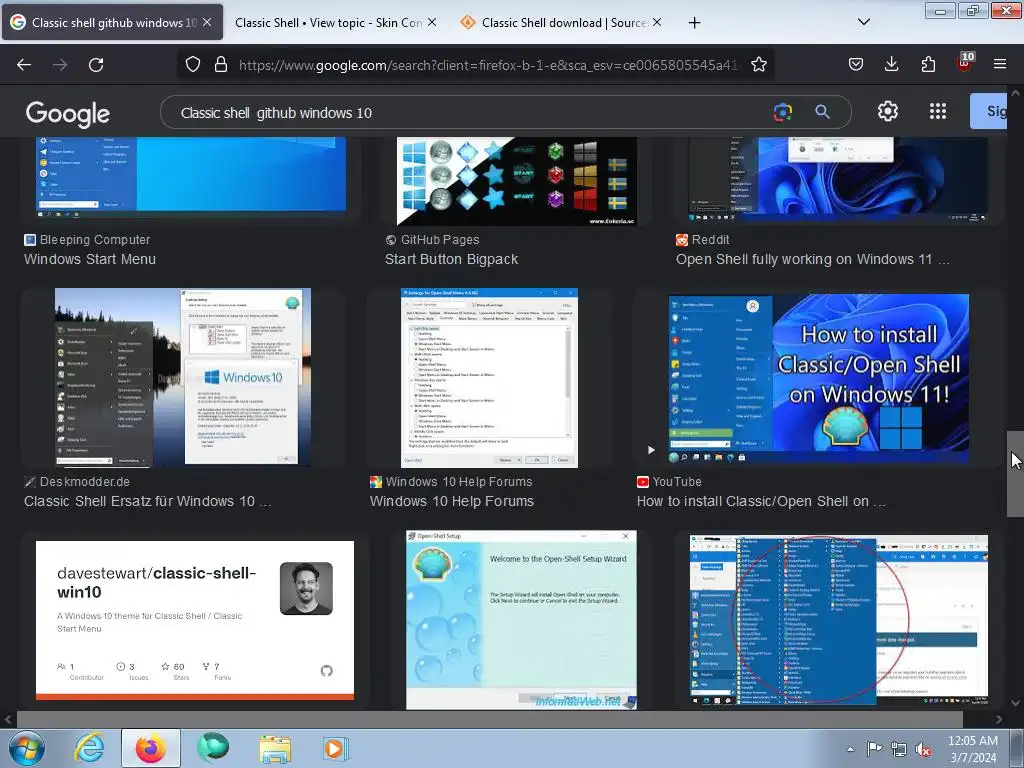Open davestewart/classic-shell-win10 GitHub card image
Screen dimensions: 1024x768
click(195, 620)
